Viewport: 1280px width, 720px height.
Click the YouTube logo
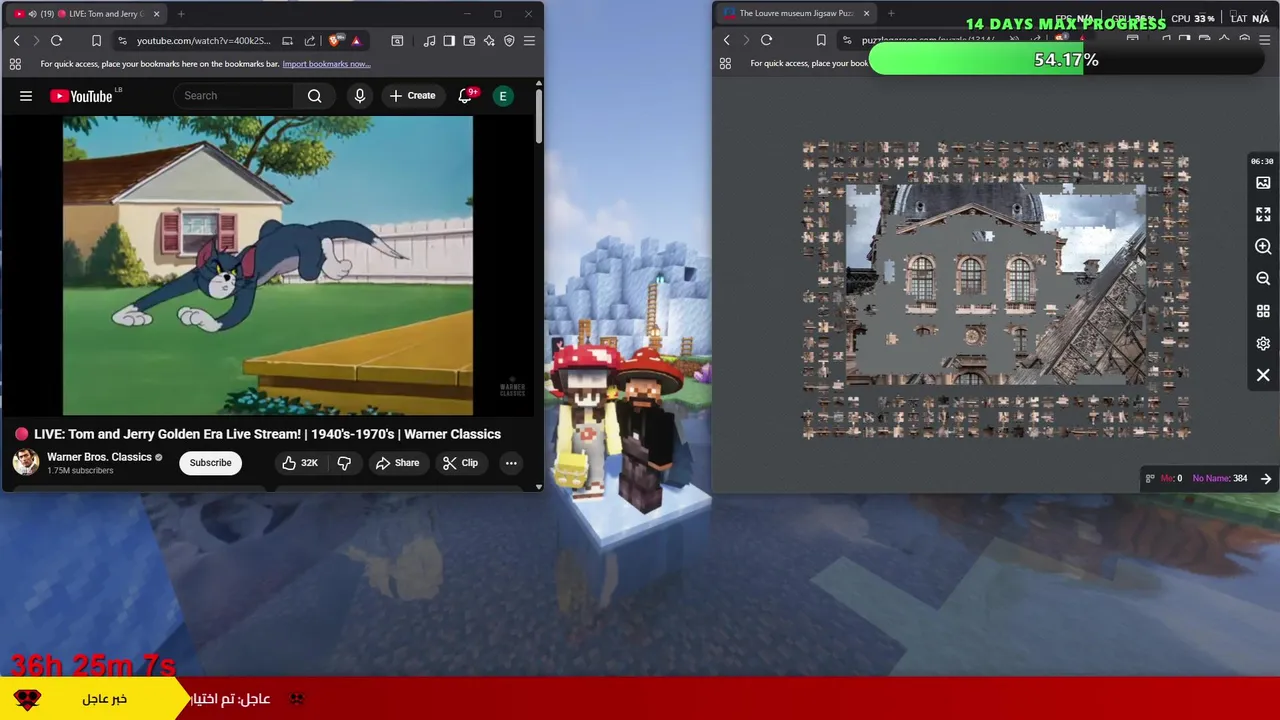point(82,96)
